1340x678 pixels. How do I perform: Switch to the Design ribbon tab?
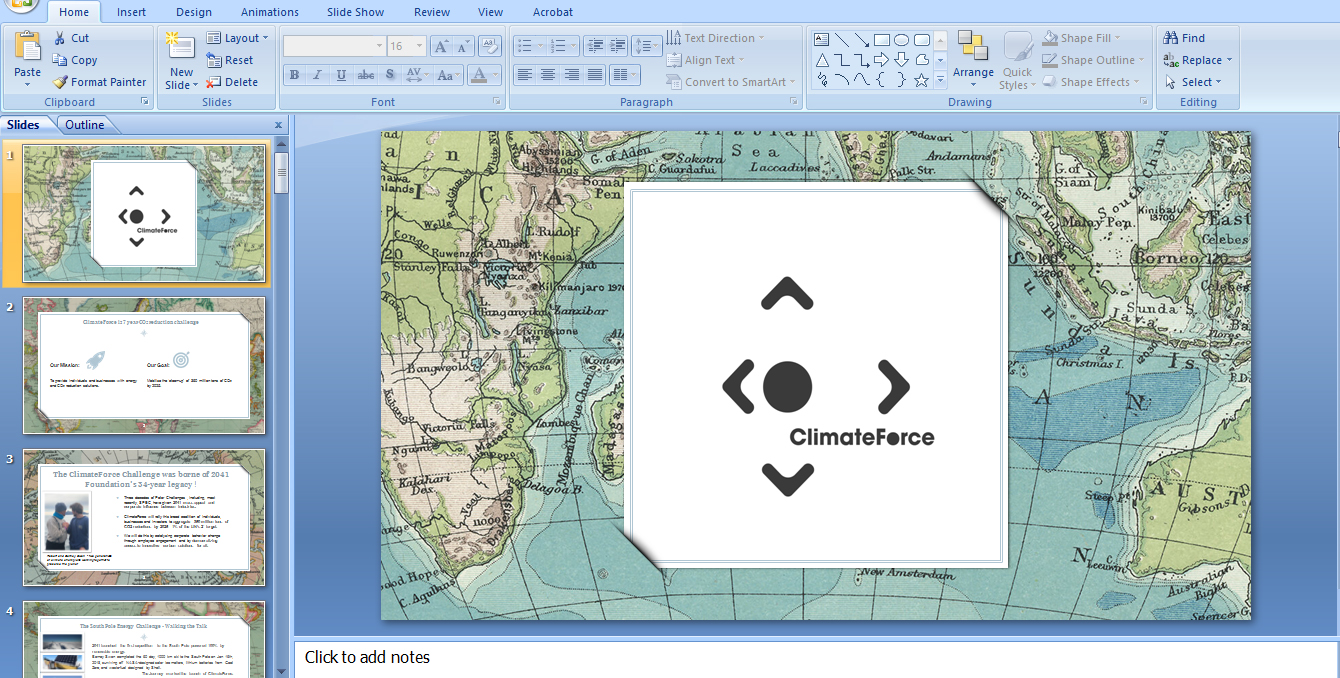pos(194,12)
